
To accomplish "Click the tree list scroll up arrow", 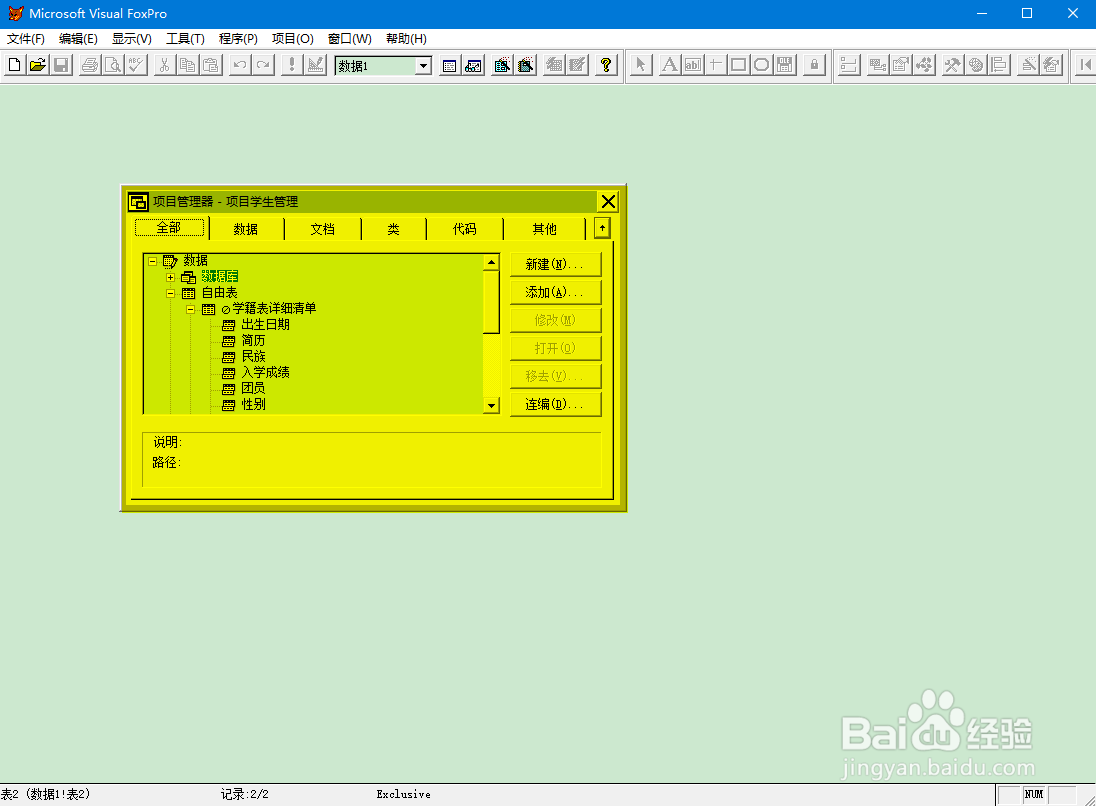I will click(491, 263).
